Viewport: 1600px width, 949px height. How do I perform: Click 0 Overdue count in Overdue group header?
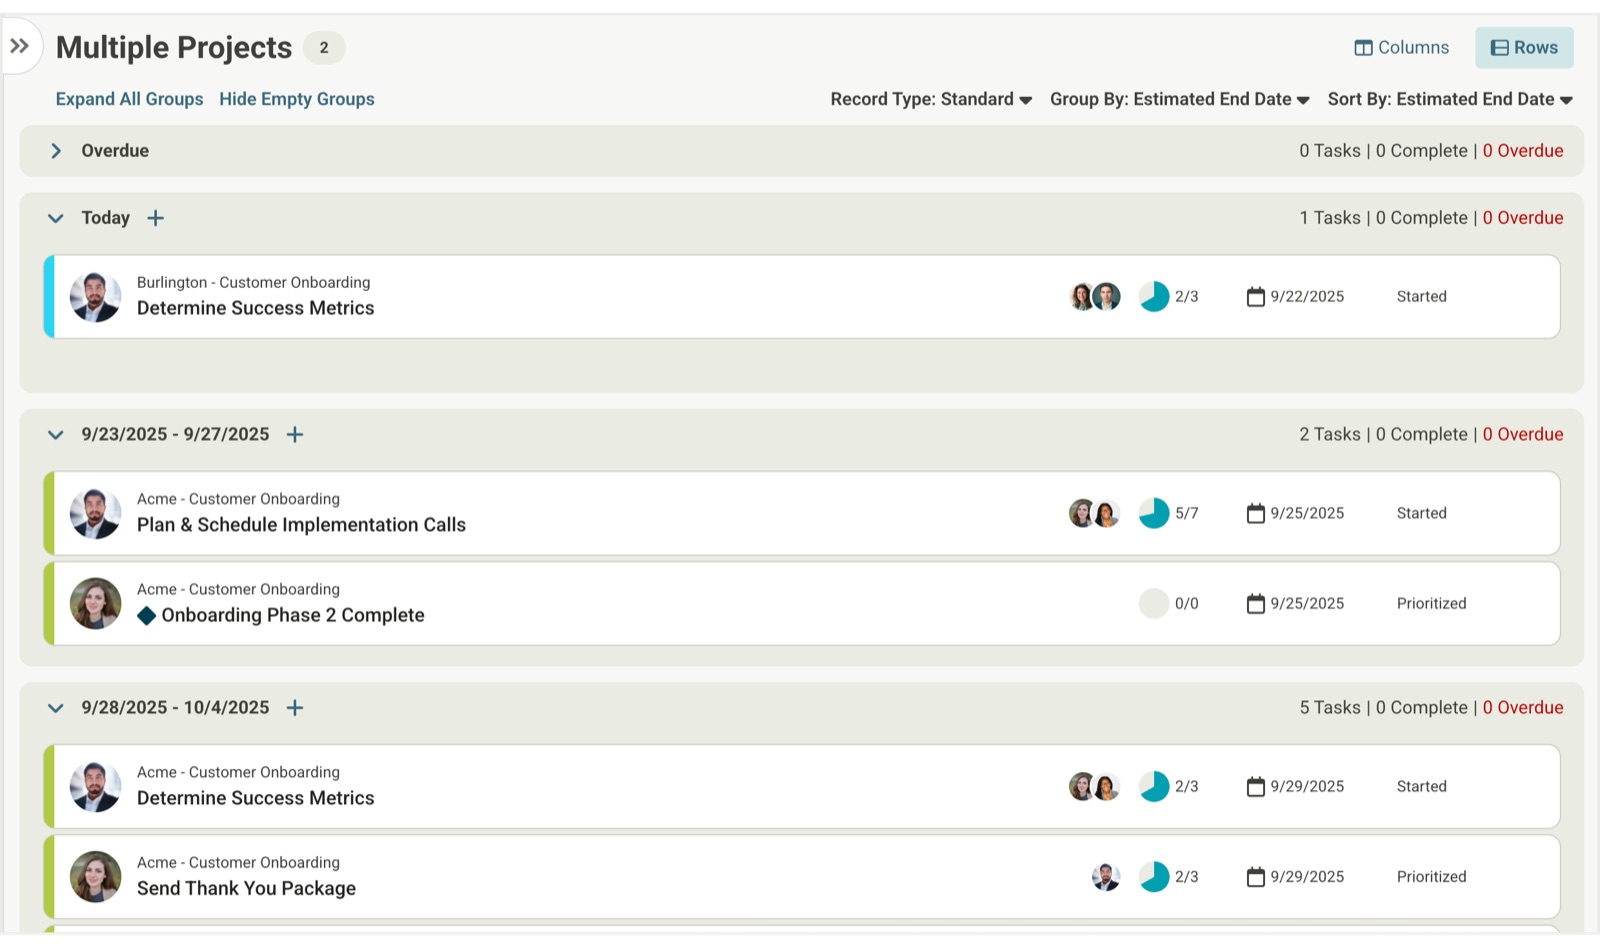click(x=1523, y=151)
